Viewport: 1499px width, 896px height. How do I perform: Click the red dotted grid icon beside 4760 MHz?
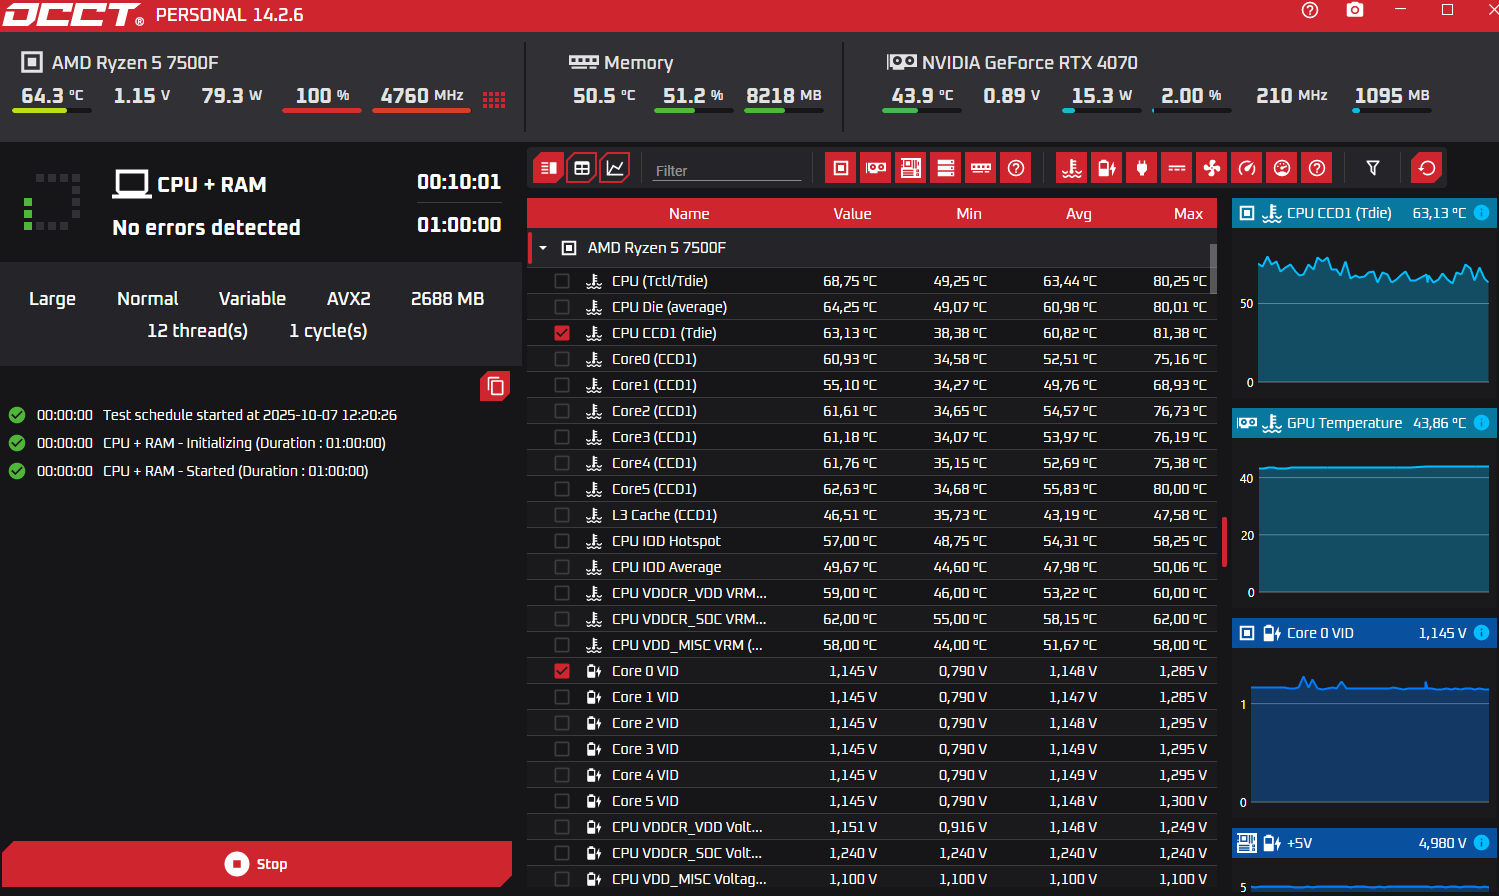494,99
